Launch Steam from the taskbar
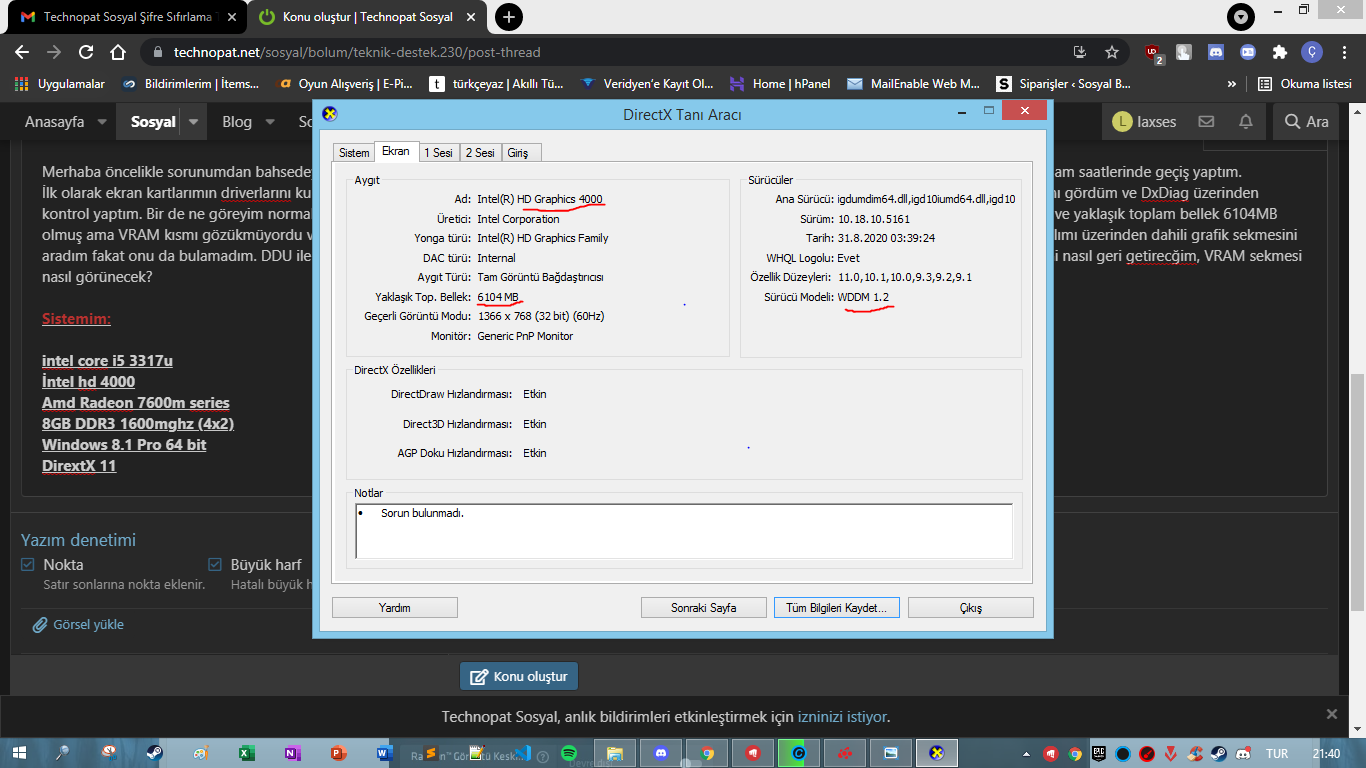Image resolution: width=1366 pixels, height=768 pixels. pyautogui.click(x=155, y=753)
